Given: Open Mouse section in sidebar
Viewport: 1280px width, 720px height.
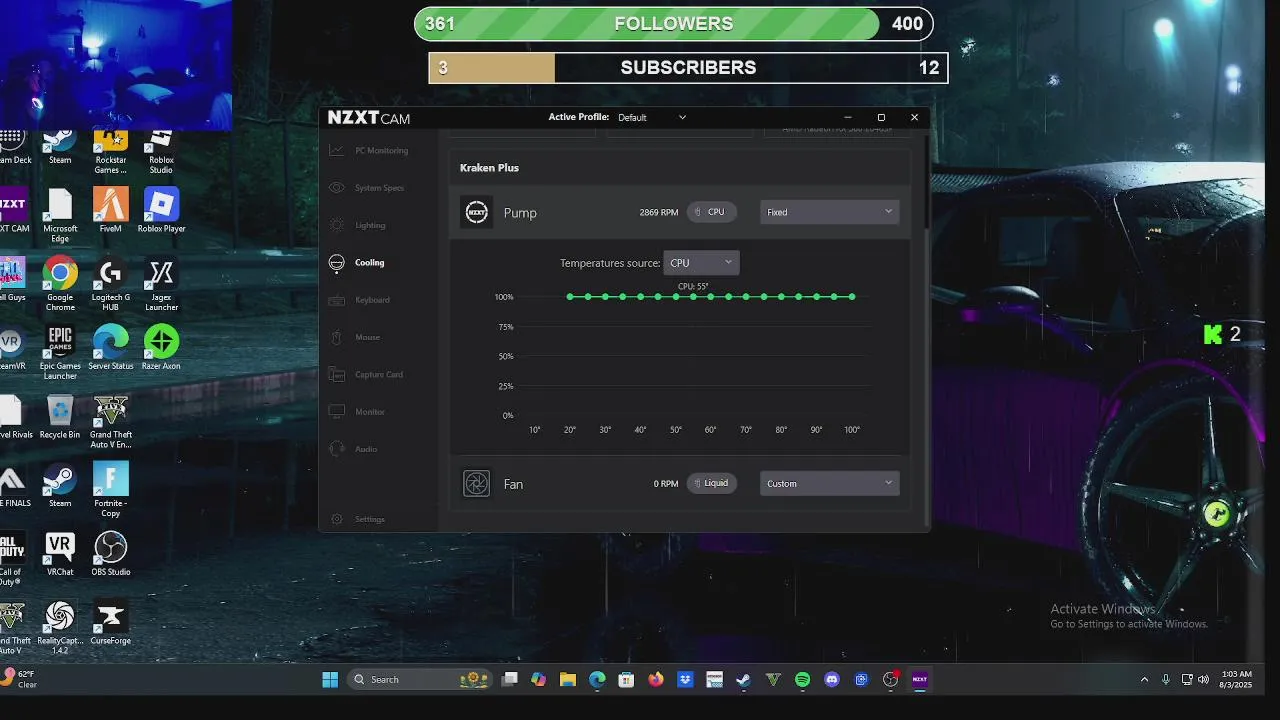Looking at the screenshot, I should pyautogui.click(x=354, y=337).
